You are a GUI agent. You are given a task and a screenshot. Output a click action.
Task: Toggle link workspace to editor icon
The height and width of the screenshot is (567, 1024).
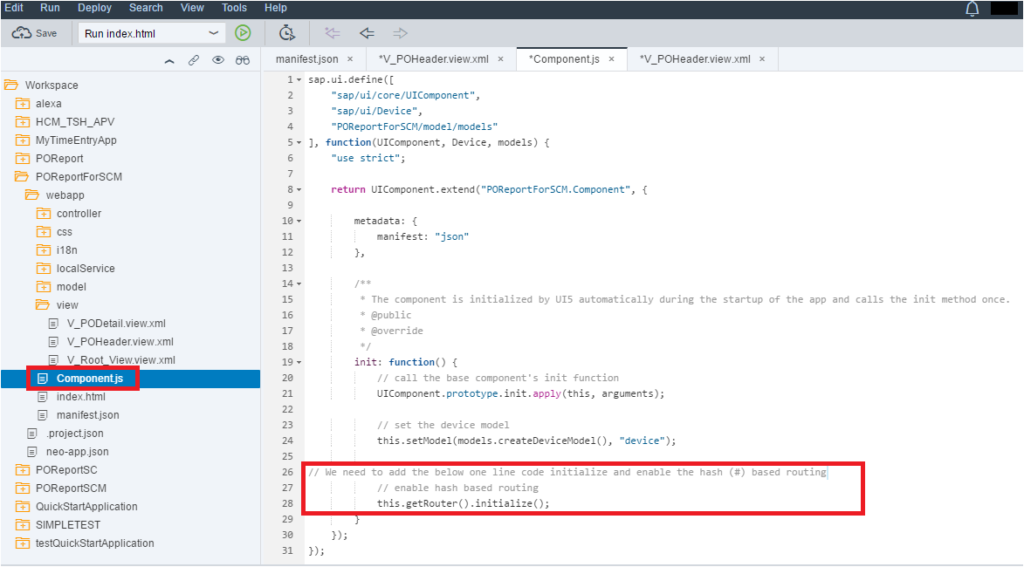tap(194, 60)
